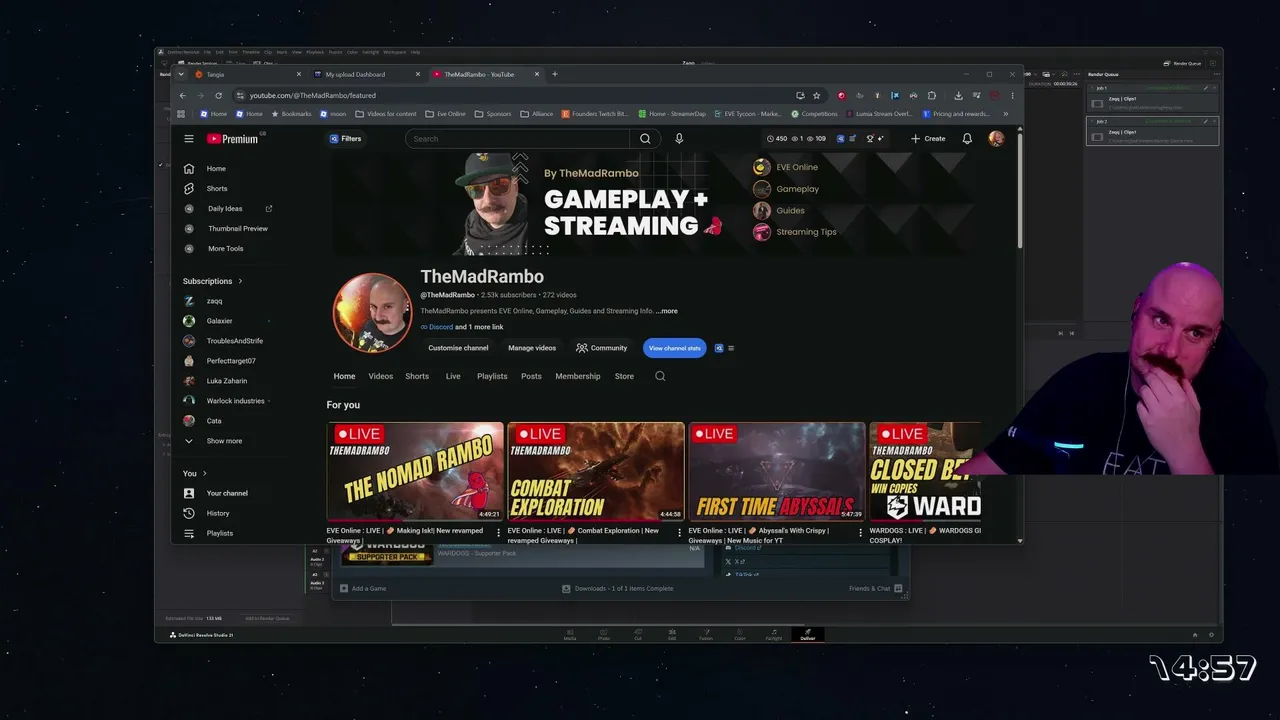Open Chrome's three-dot menu
This screenshot has height=720, width=1280.
pyautogui.click(x=1012, y=95)
